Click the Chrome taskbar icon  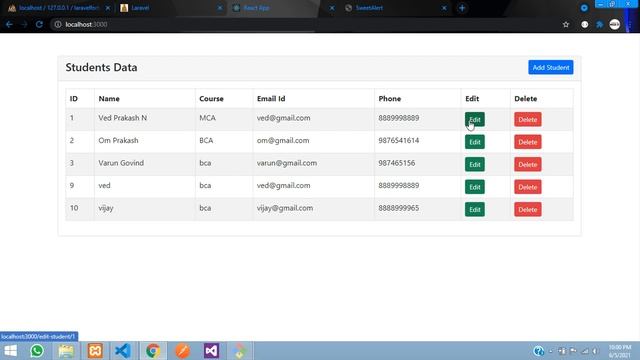tap(153, 351)
